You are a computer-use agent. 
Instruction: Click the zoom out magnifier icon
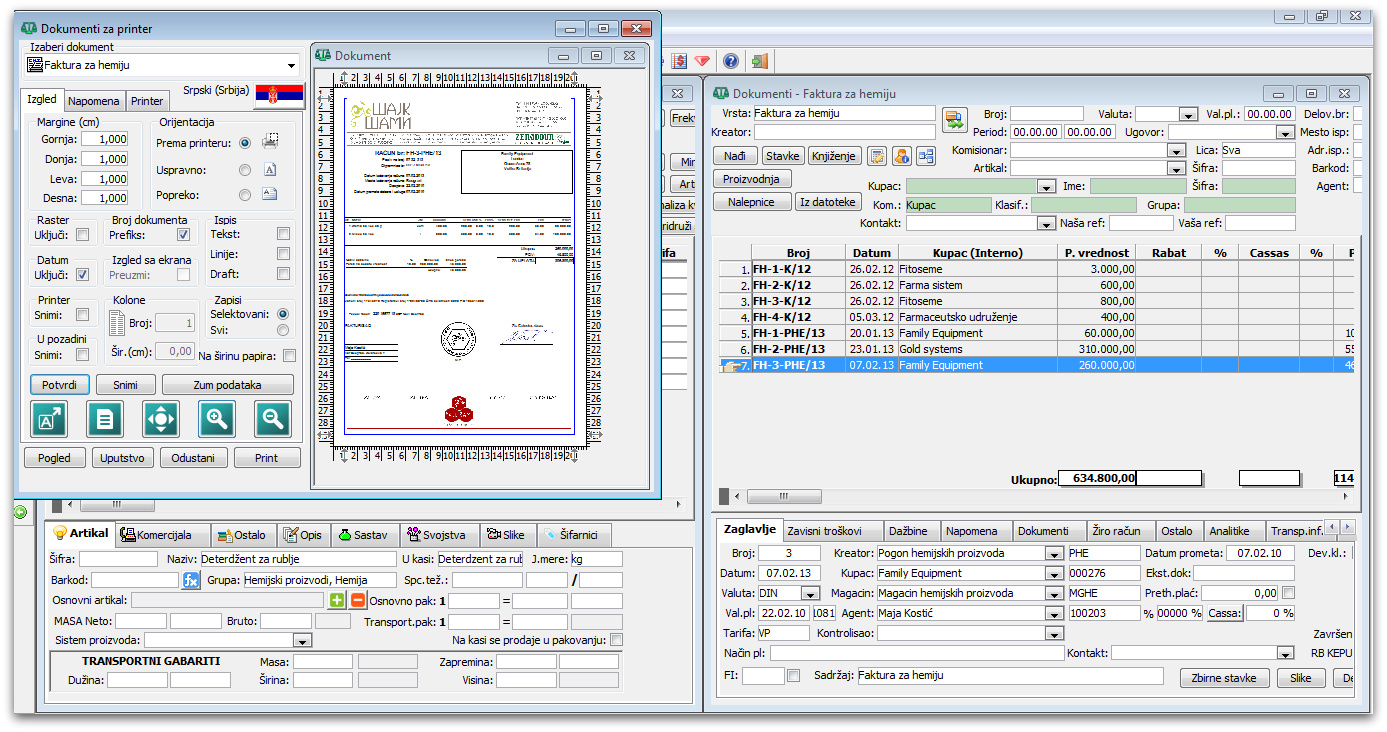coord(272,420)
